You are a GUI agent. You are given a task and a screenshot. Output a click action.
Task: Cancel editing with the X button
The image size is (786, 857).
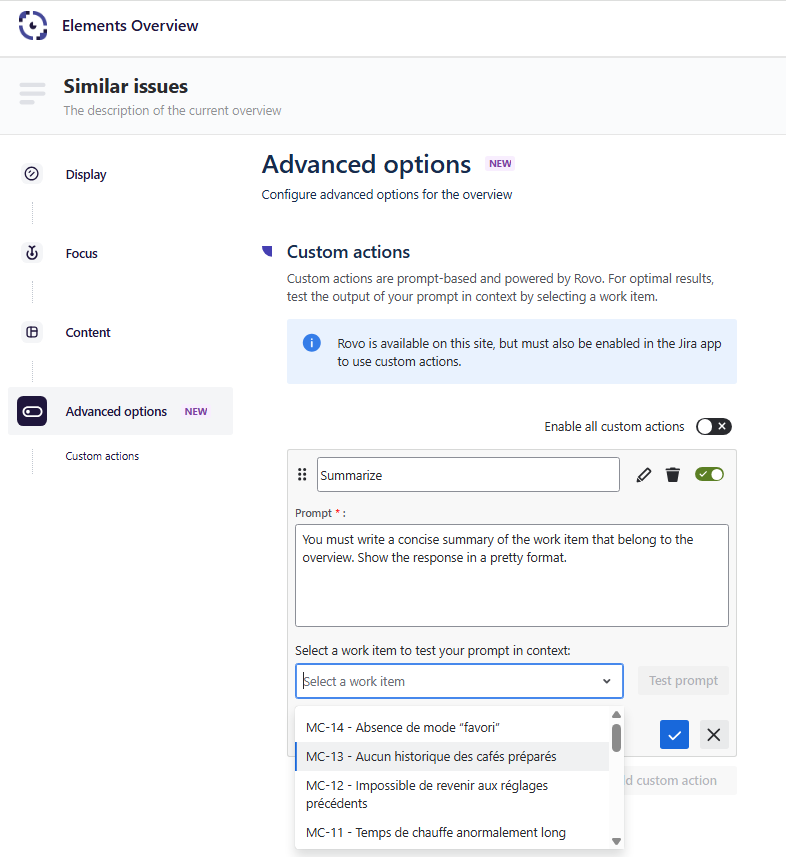point(714,735)
